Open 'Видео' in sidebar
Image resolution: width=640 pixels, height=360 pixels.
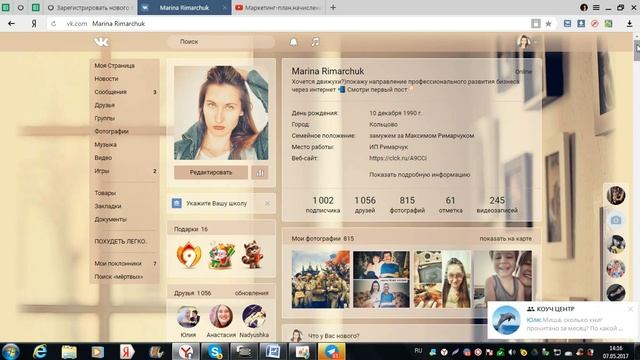click(103, 158)
